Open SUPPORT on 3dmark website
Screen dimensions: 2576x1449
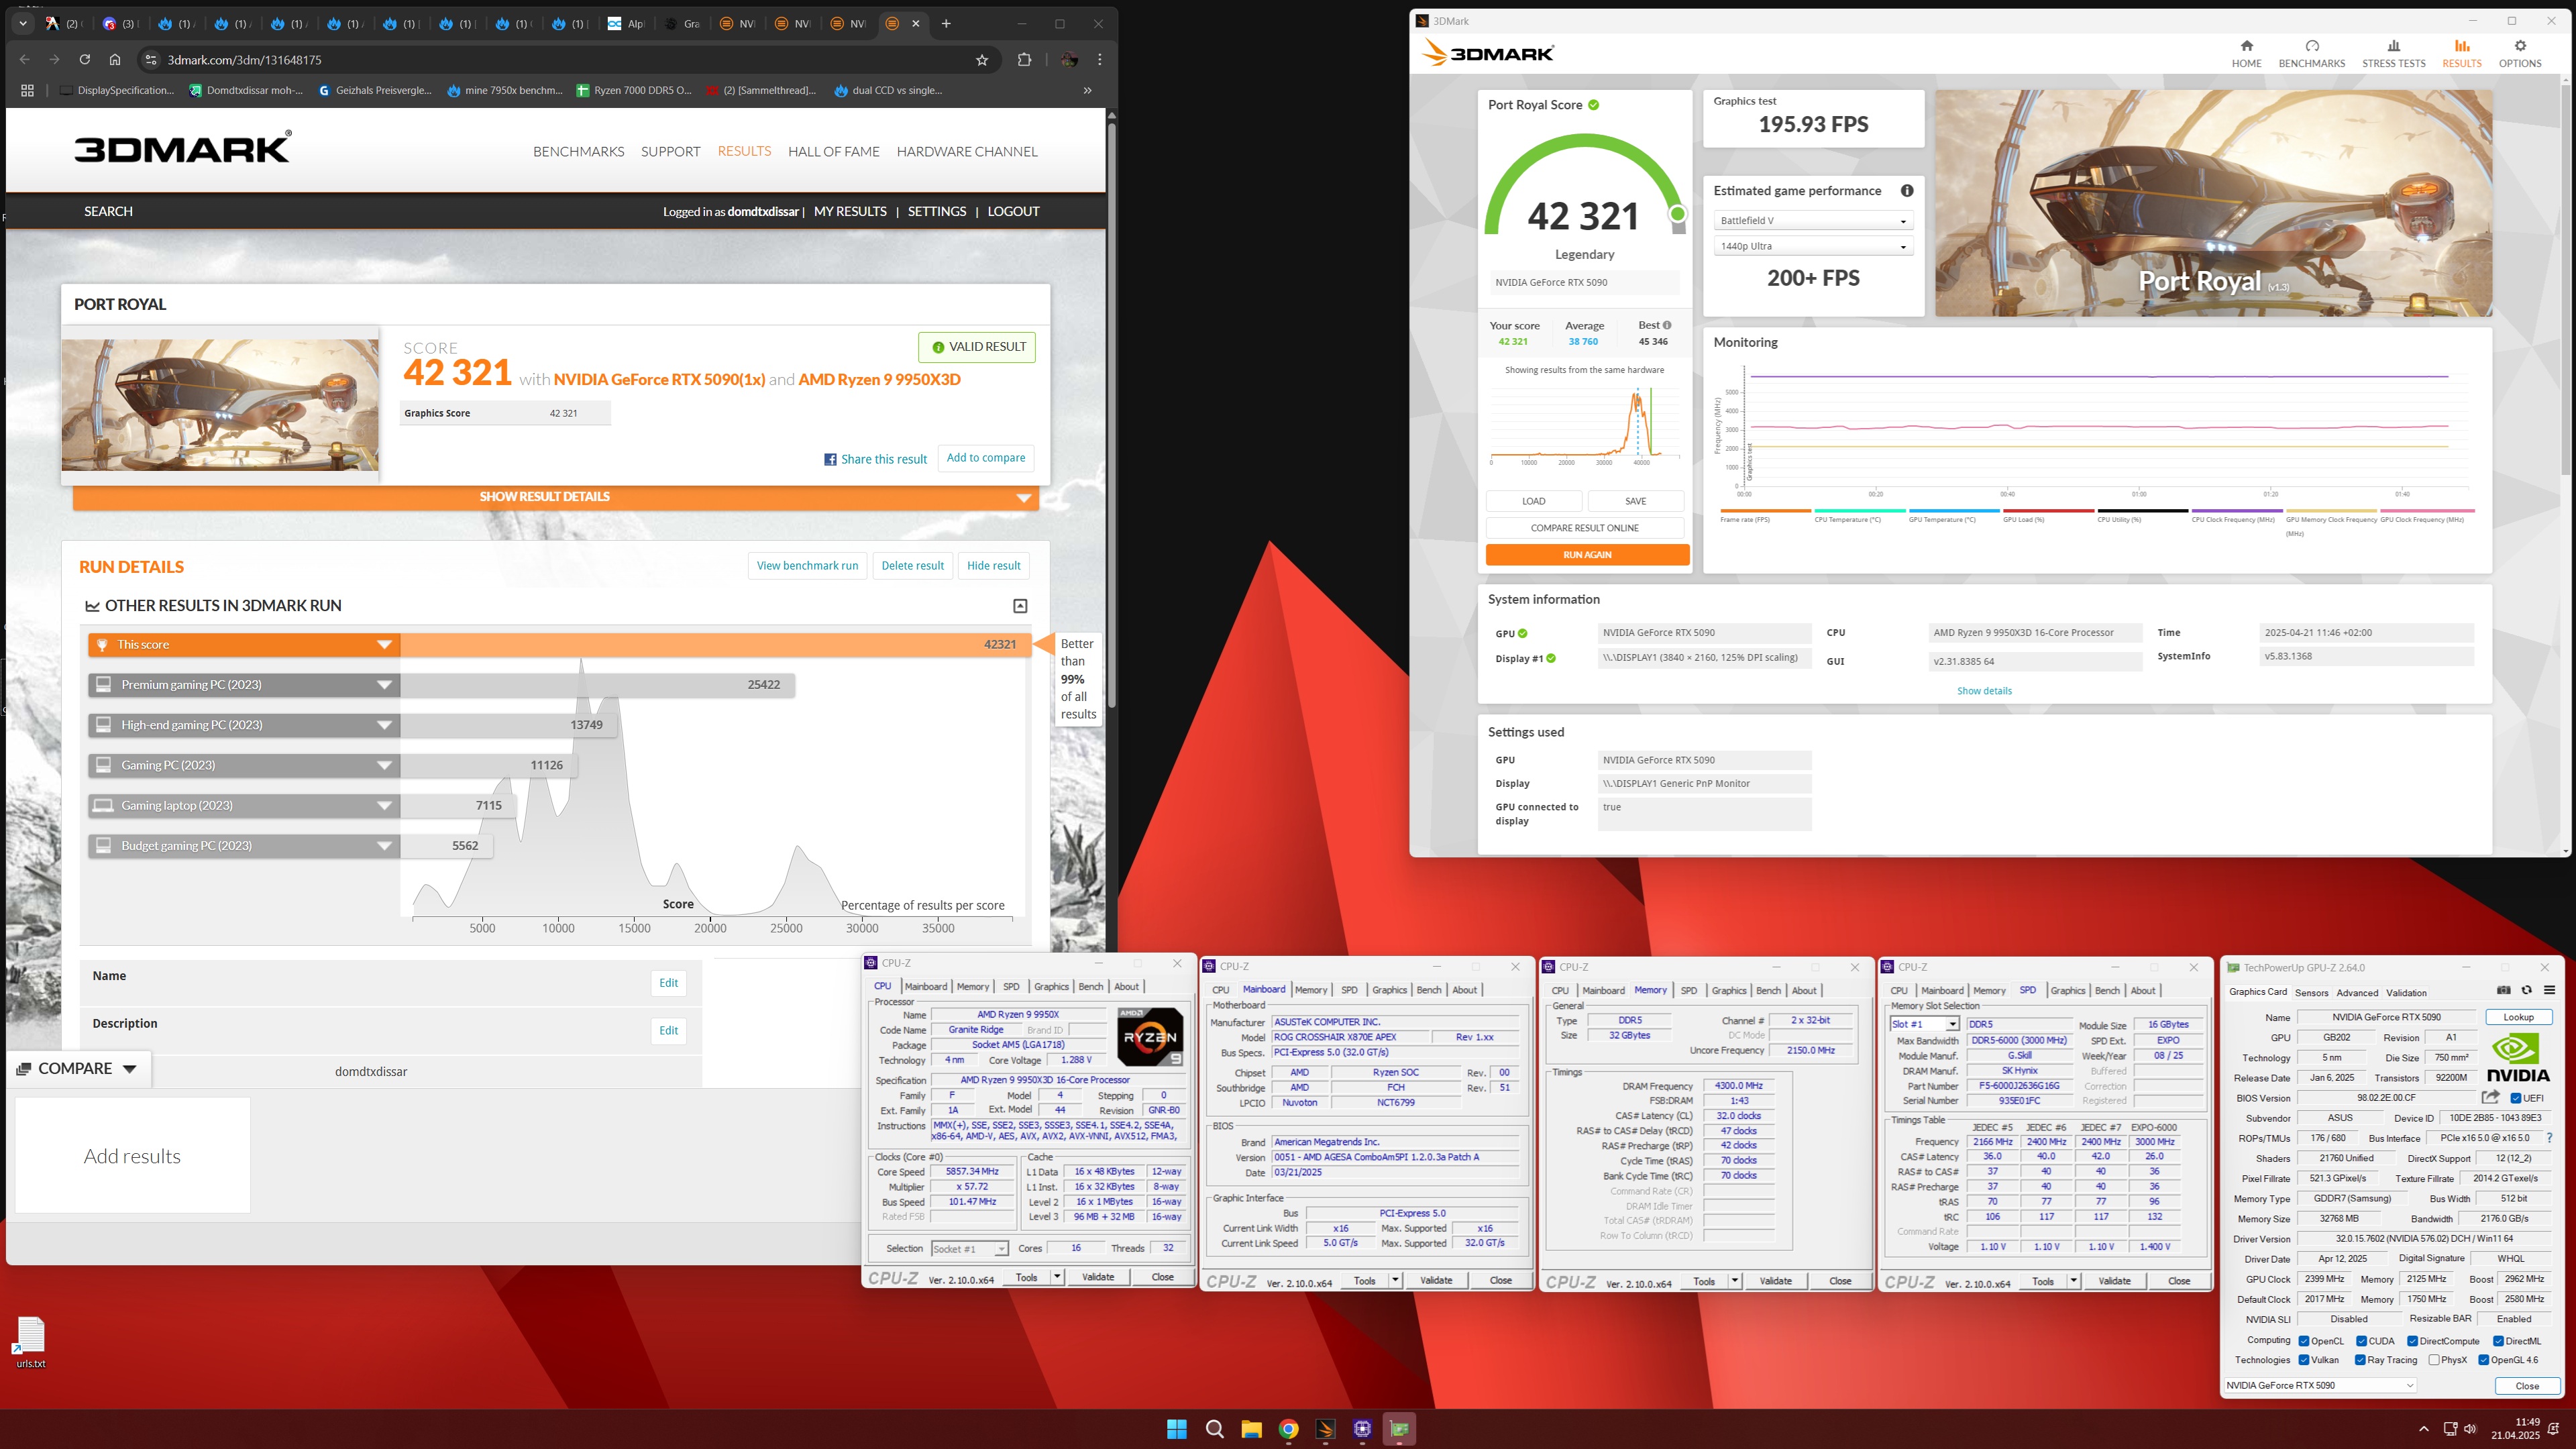pos(670,152)
